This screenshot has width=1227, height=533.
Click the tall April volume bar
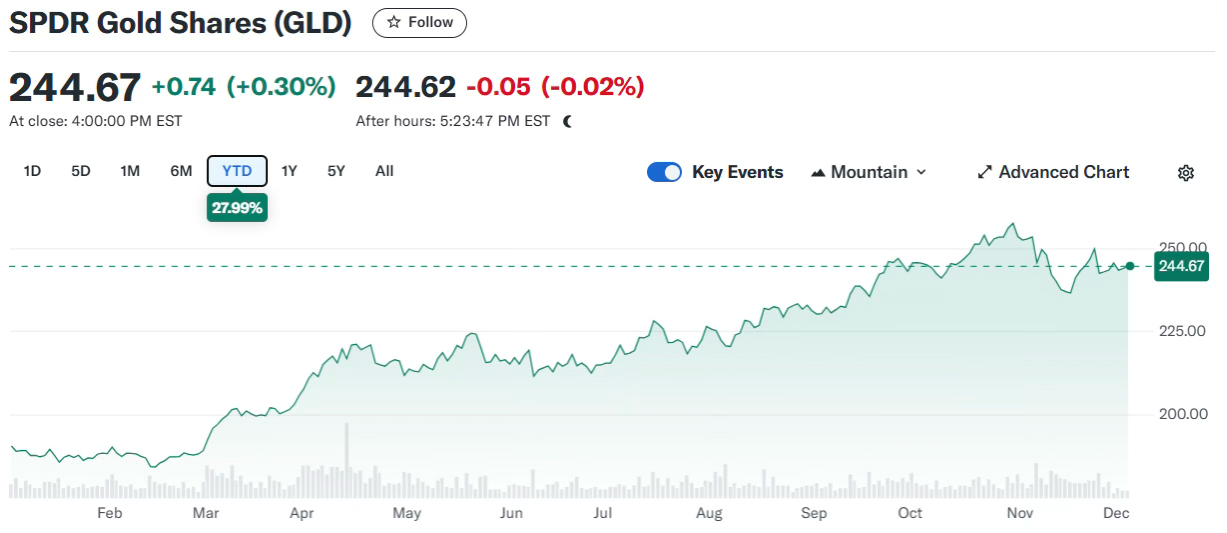tap(346, 460)
